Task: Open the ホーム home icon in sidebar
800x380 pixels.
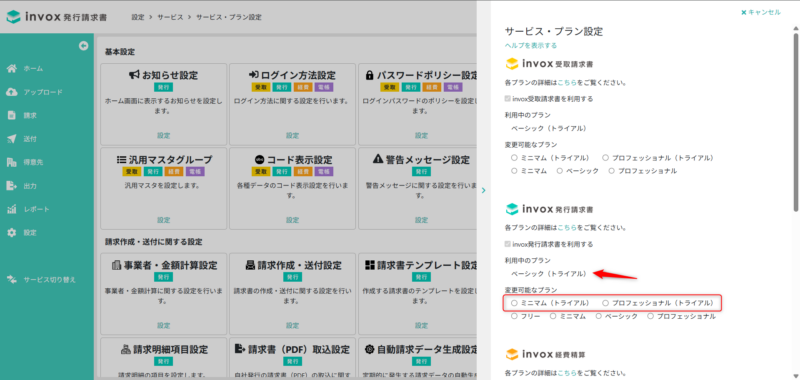Action: (11, 68)
